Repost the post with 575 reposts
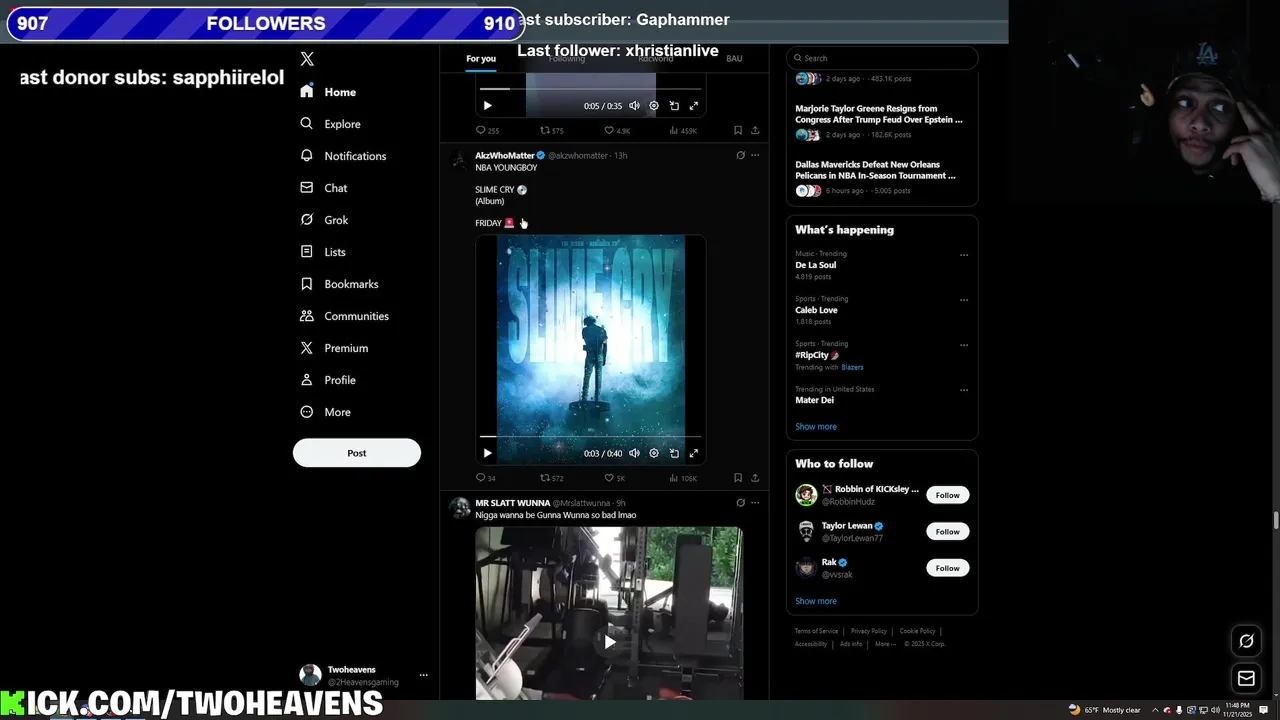Viewport: 1280px width, 720px height. pyautogui.click(x=552, y=131)
